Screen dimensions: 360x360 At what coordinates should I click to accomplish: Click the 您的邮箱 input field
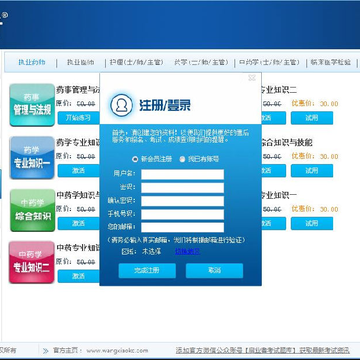(182, 227)
